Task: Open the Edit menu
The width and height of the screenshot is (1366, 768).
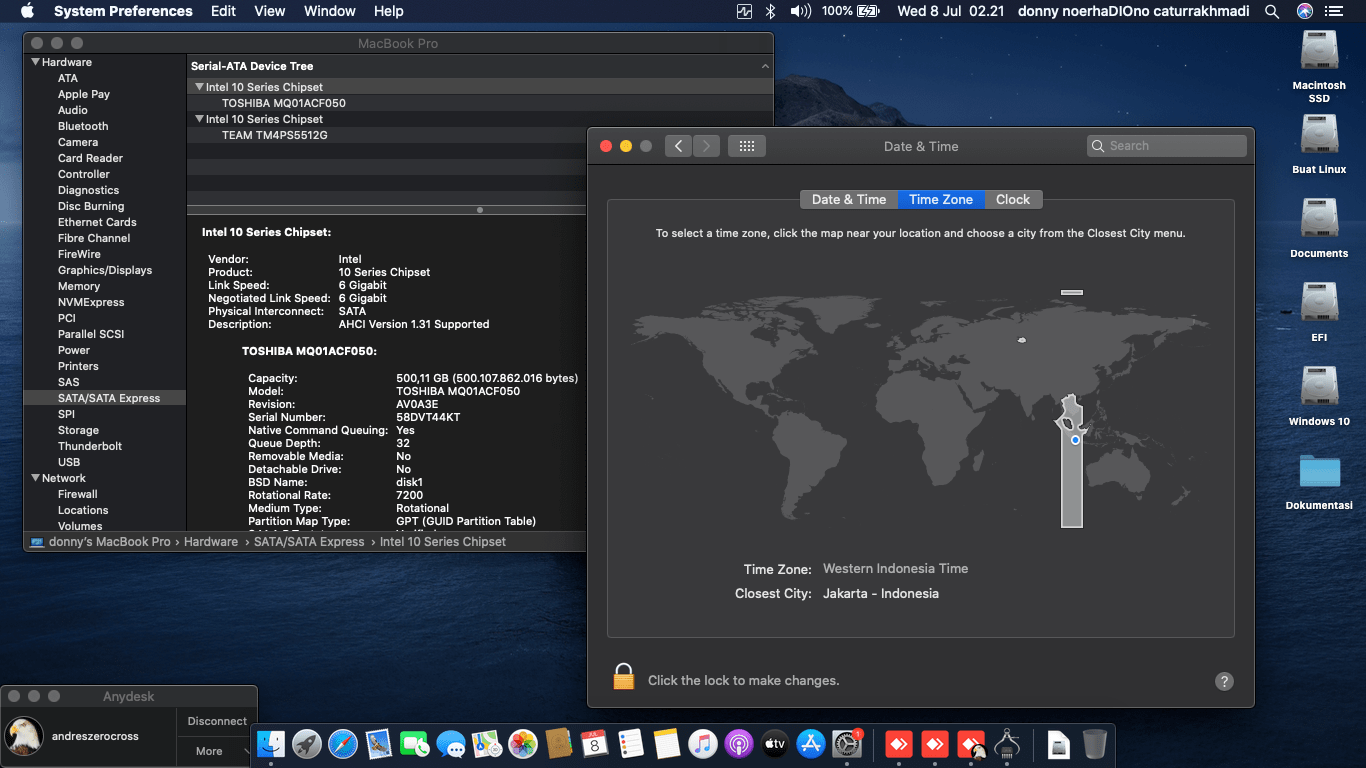Action: coord(223,11)
